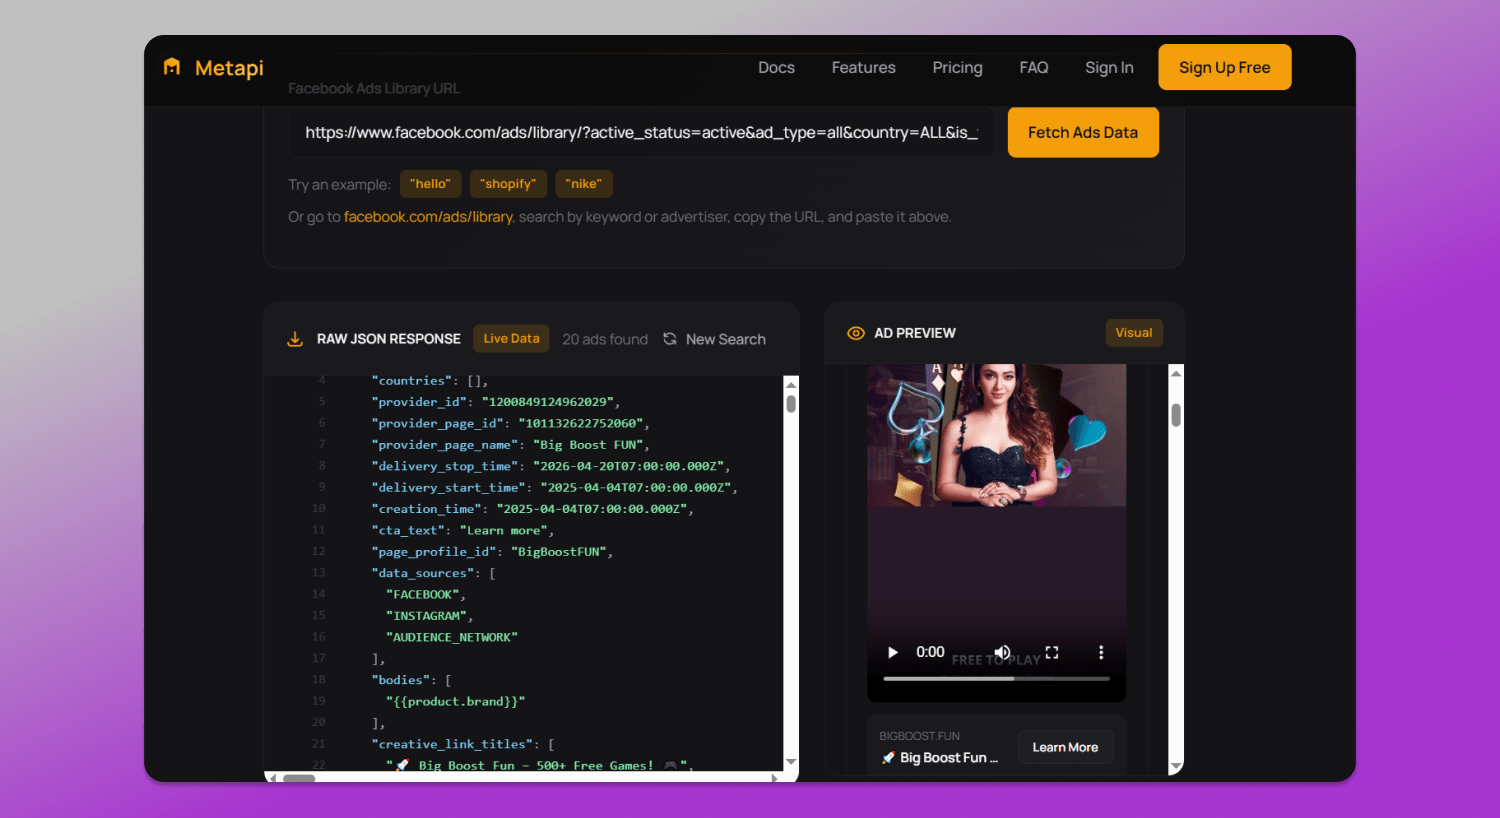Mute the ad video volume
The width and height of the screenshot is (1500, 818).
(1002, 652)
